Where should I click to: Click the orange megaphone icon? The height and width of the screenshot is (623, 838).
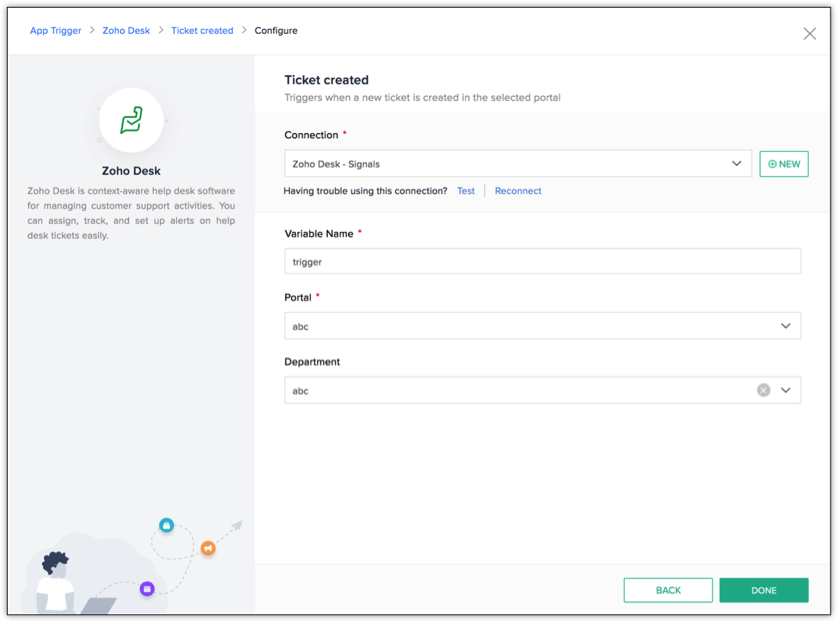(208, 548)
